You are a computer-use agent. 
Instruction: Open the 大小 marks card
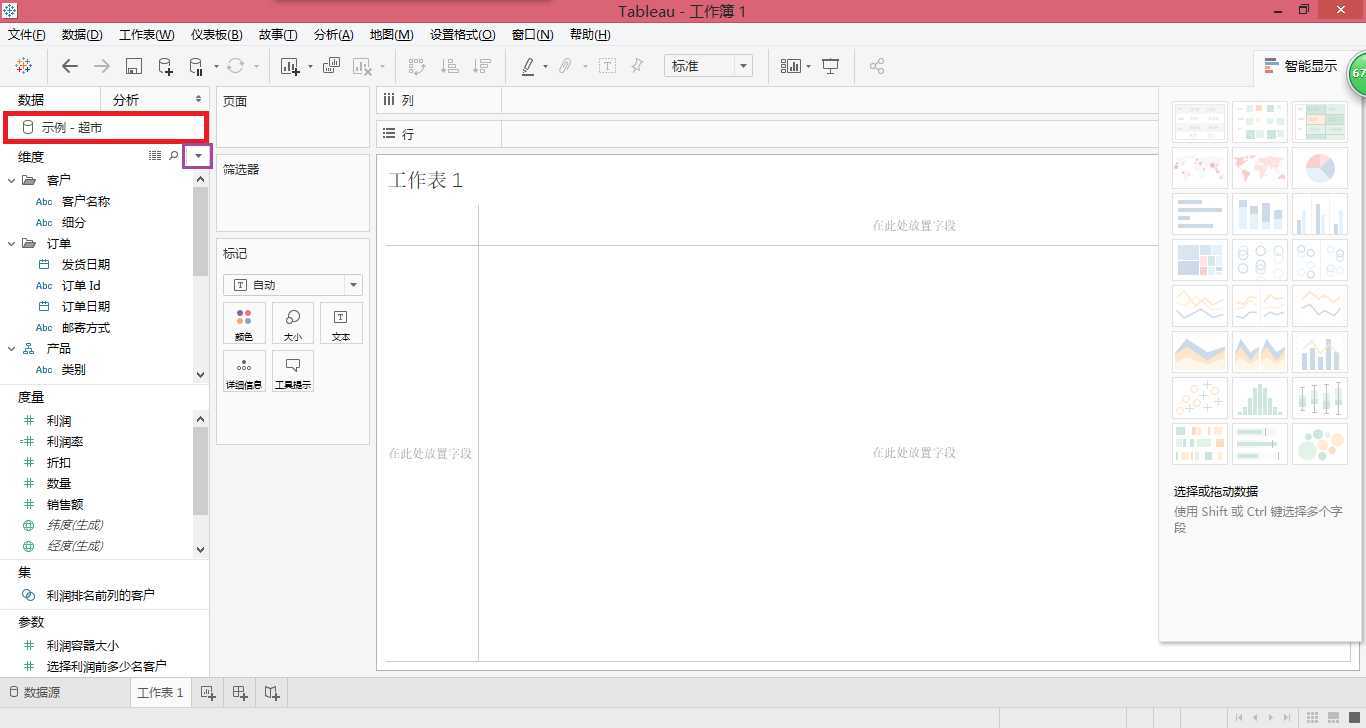[293, 323]
